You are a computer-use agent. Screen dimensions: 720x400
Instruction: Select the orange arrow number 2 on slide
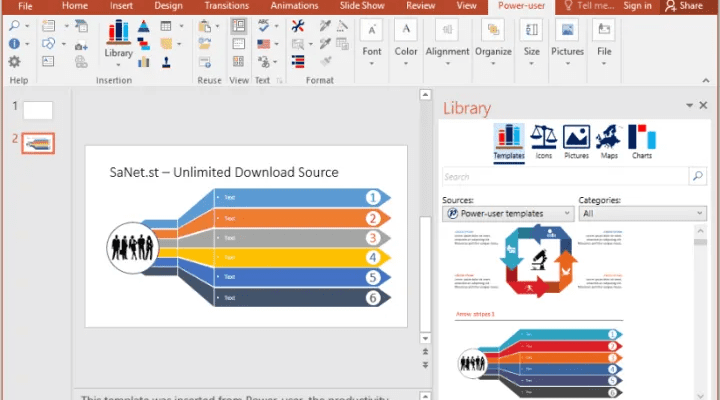click(x=302, y=218)
